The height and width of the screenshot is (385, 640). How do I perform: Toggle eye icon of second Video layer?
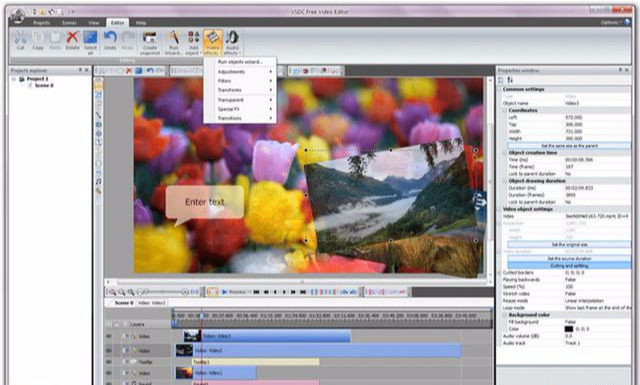tap(109, 350)
